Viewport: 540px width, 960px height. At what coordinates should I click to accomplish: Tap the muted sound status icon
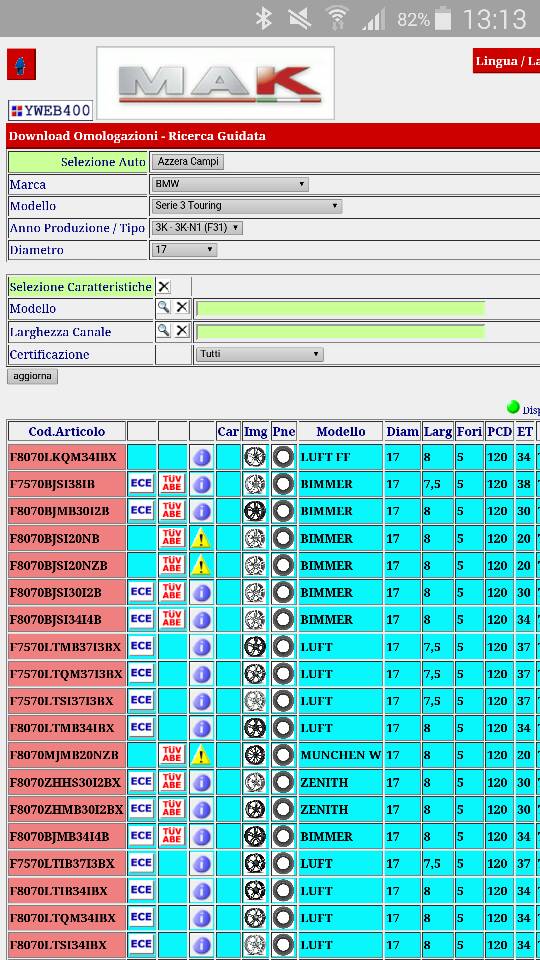click(299, 19)
